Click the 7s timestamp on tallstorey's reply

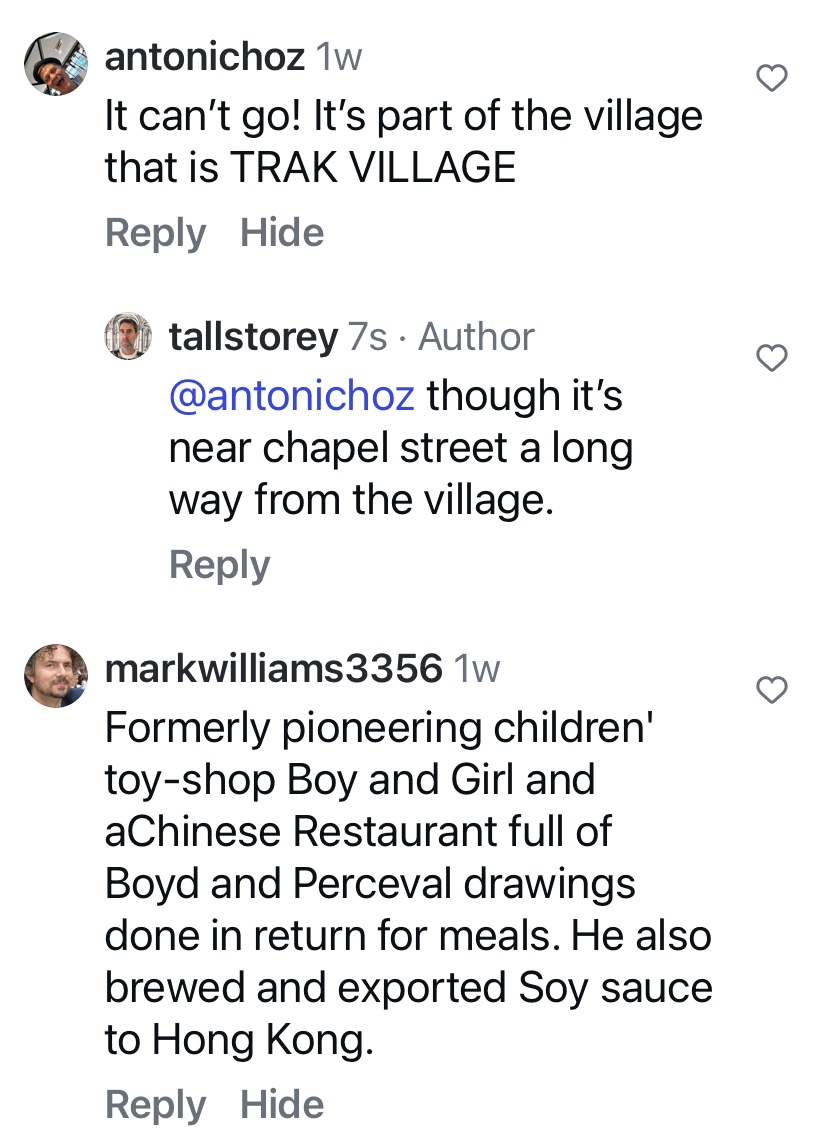pyautogui.click(x=367, y=337)
